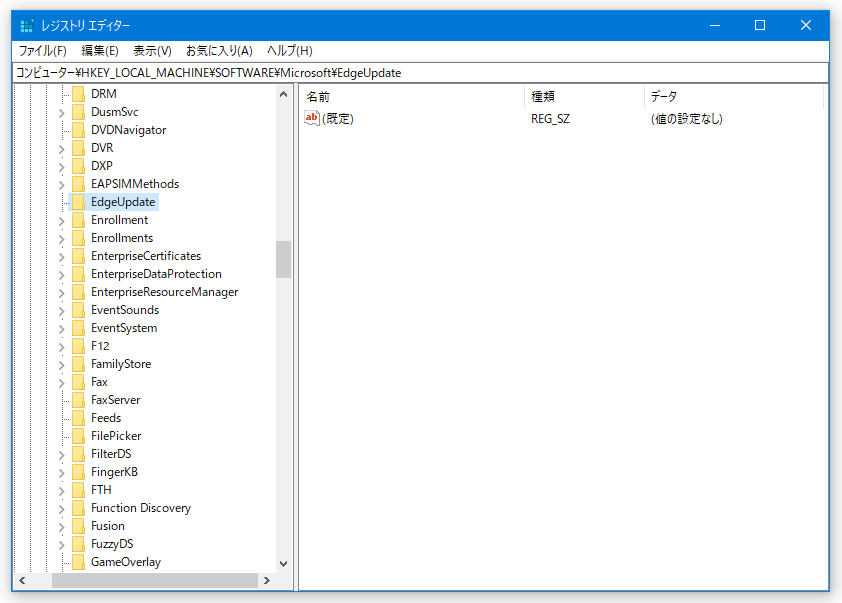842x603 pixels.
Task: Expand the FuzzyDS key
Action: click(61, 544)
